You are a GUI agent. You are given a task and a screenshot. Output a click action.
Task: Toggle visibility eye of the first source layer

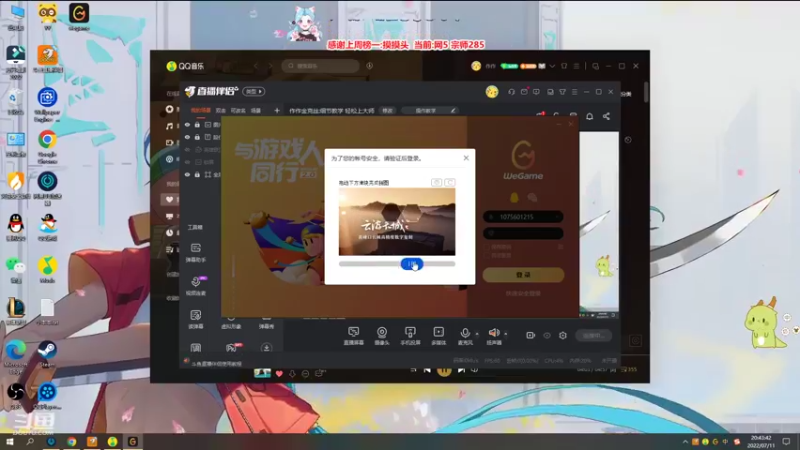coord(187,124)
